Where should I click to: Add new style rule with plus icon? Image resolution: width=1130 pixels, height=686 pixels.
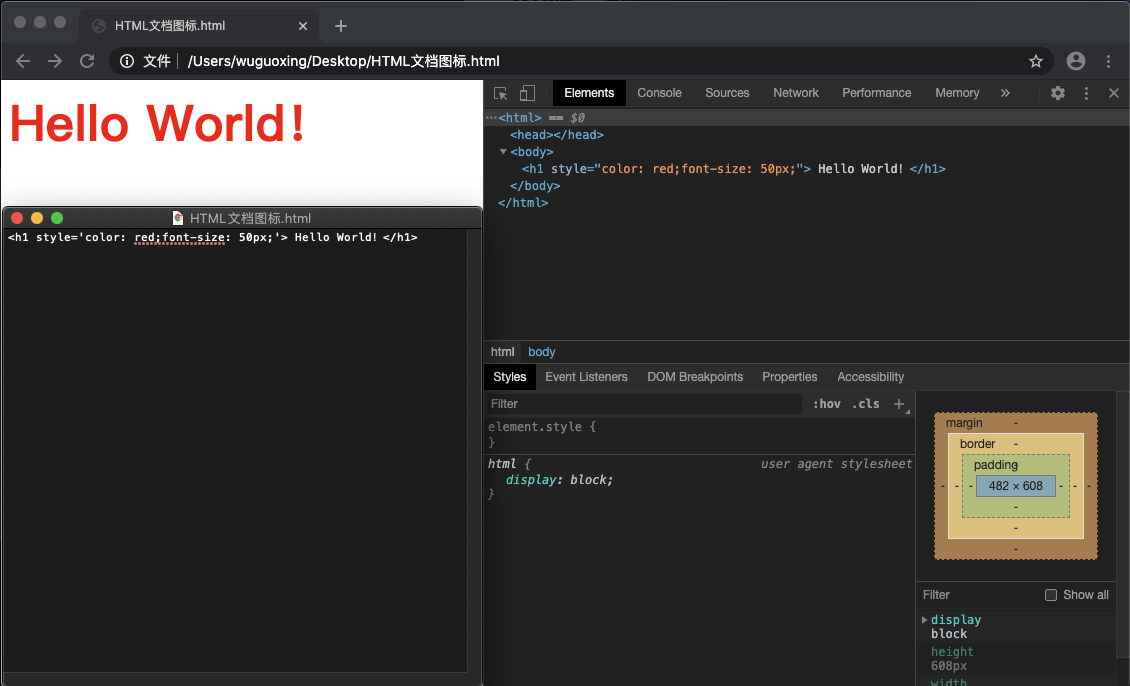[x=899, y=404]
